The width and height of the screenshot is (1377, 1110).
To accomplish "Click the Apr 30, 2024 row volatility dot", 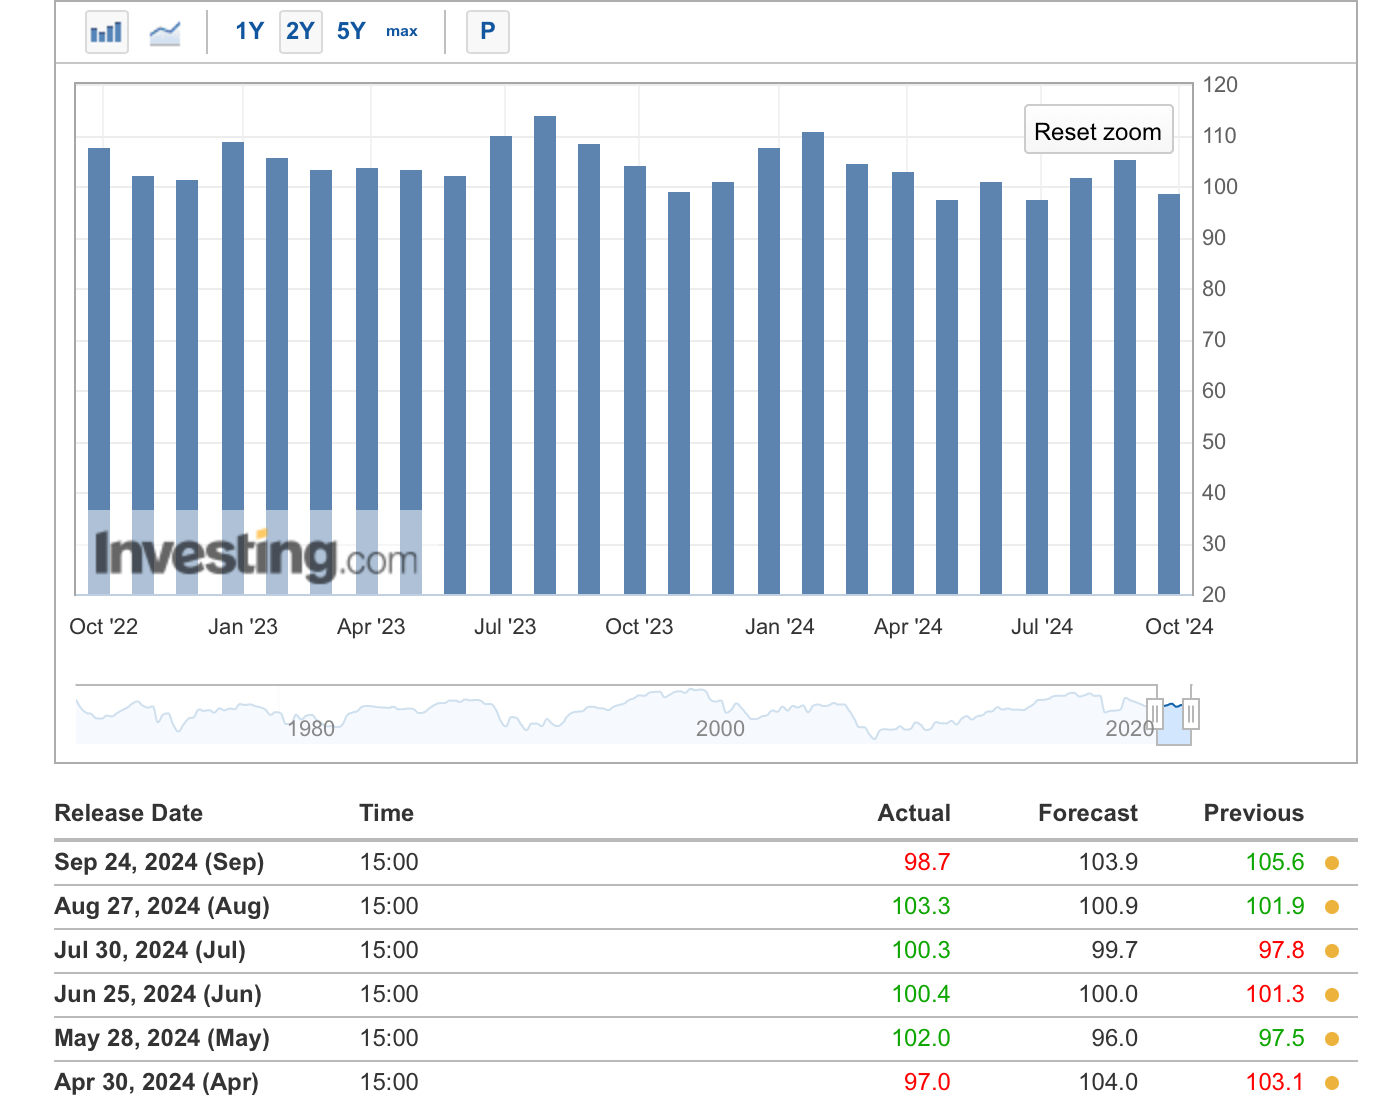I will pyautogui.click(x=1332, y=1083).
